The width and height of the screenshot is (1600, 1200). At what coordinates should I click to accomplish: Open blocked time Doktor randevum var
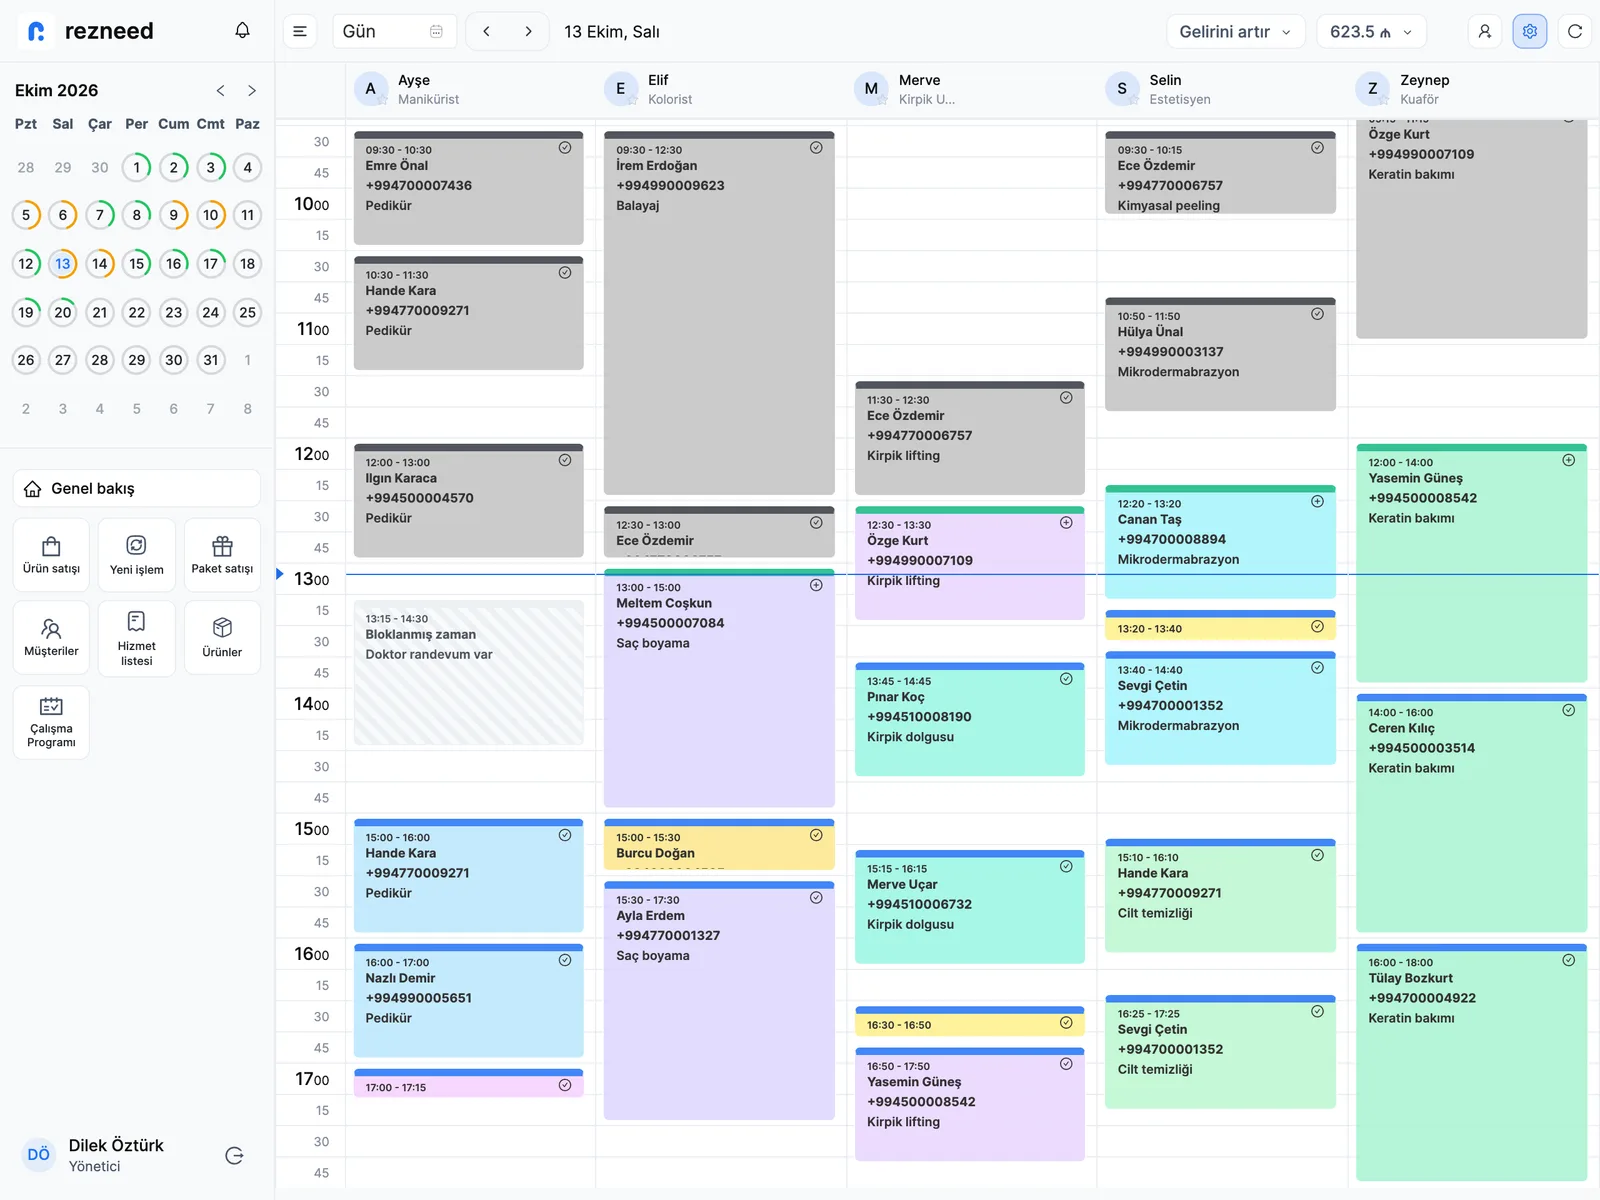pos(468,673)
